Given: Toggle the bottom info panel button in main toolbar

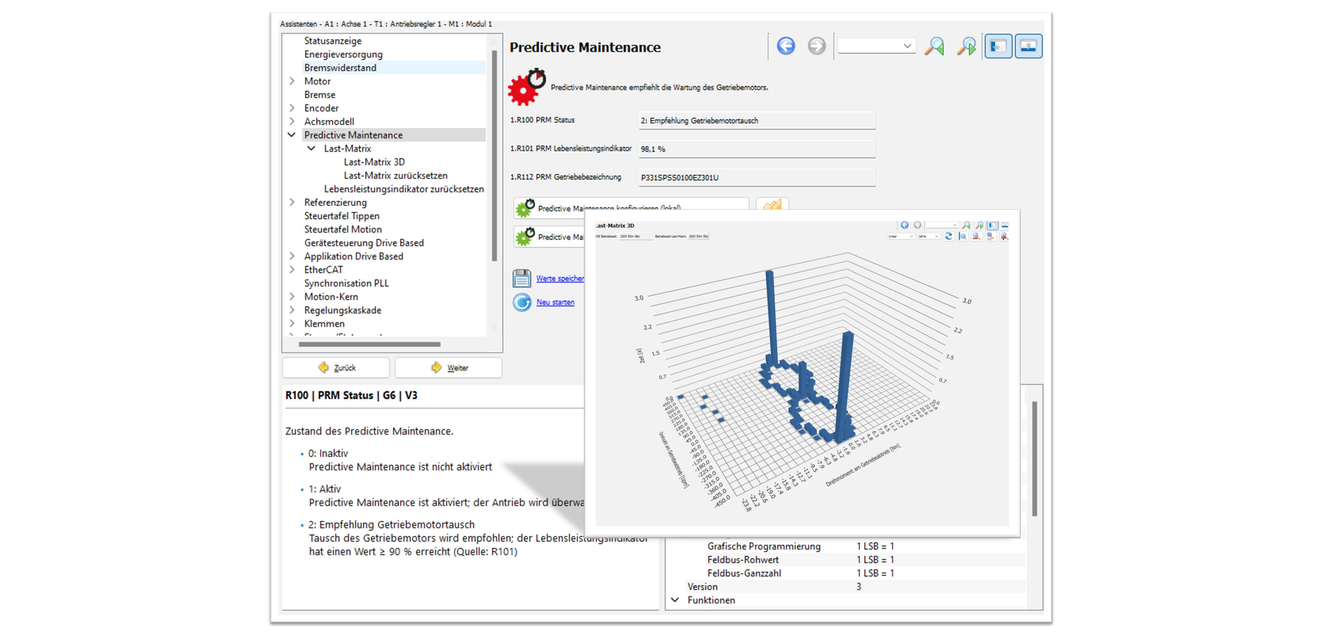Looking at the screenshot, I should click(x=1029, y=46).
